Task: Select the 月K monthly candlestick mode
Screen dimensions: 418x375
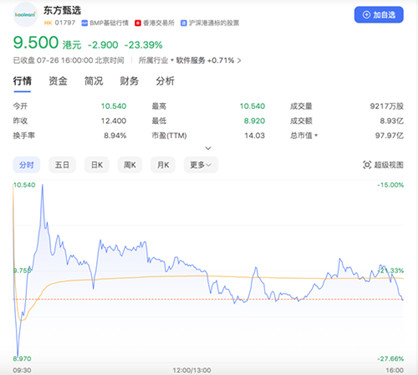Action: point(163,165)
